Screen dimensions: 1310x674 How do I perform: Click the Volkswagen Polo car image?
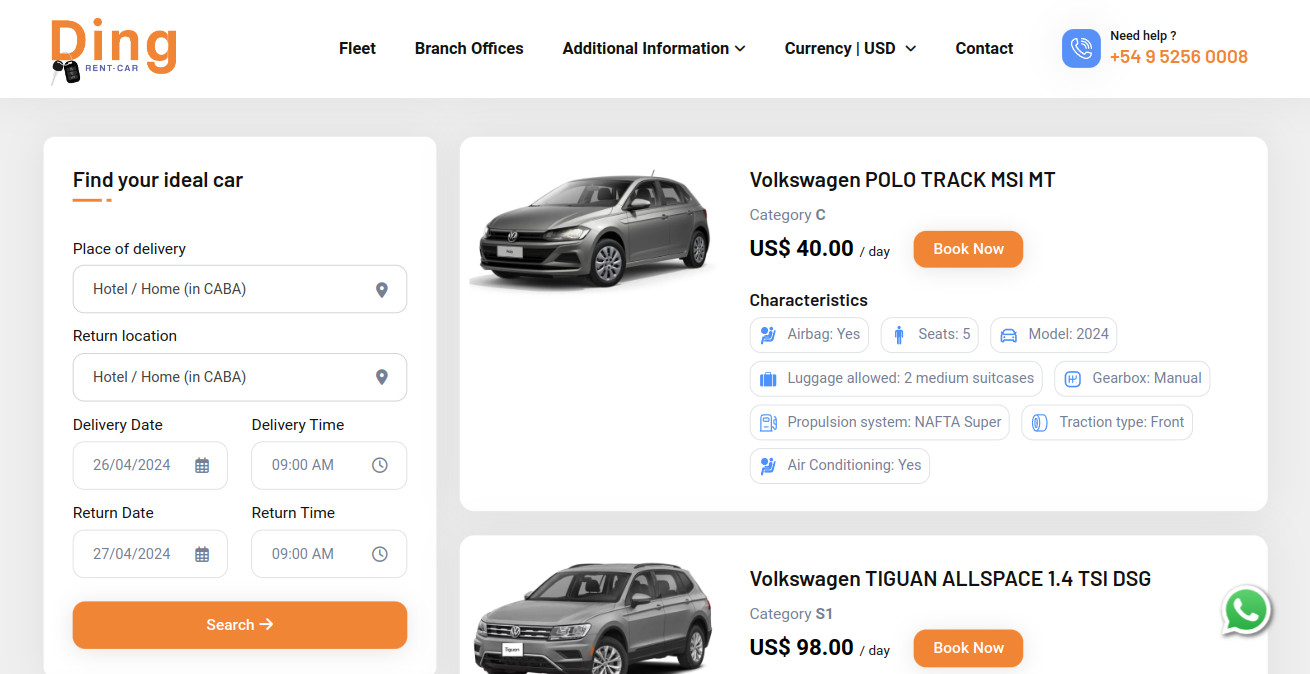(x=594, y=232)
